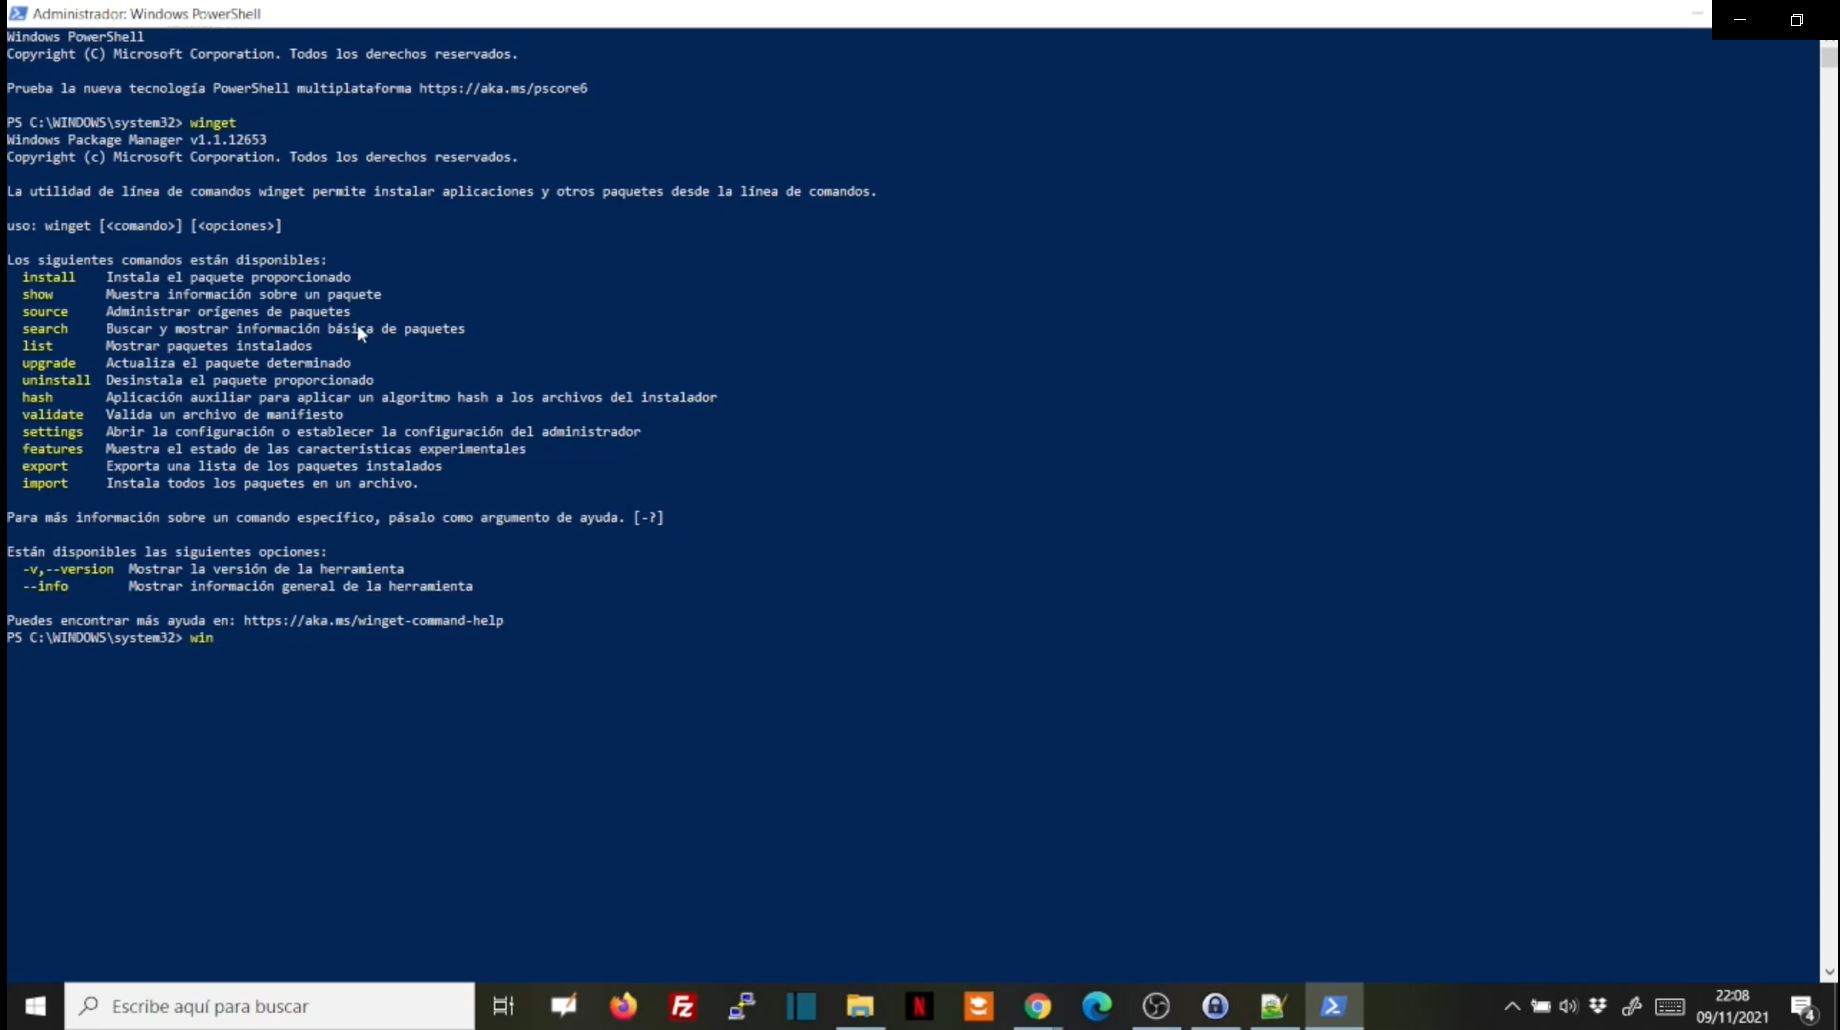Click the Dropbox tray icon
The width and height of the screenshot is (1840, 1030).
point(1598,1006)
